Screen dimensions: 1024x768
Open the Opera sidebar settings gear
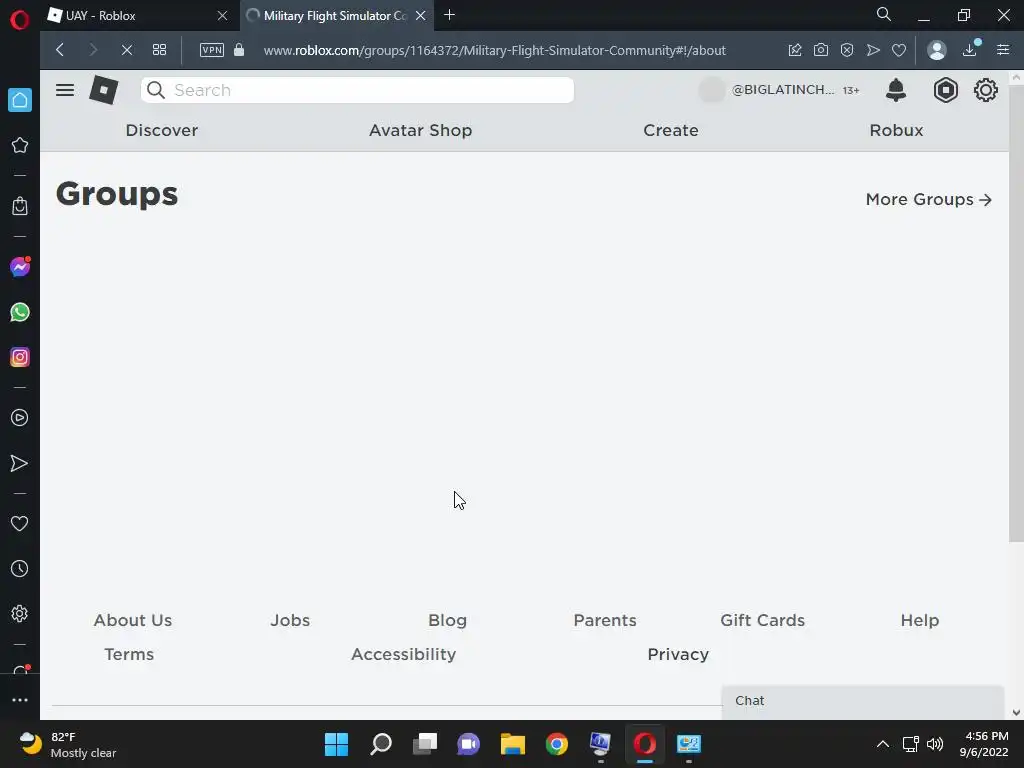point(20,614)
